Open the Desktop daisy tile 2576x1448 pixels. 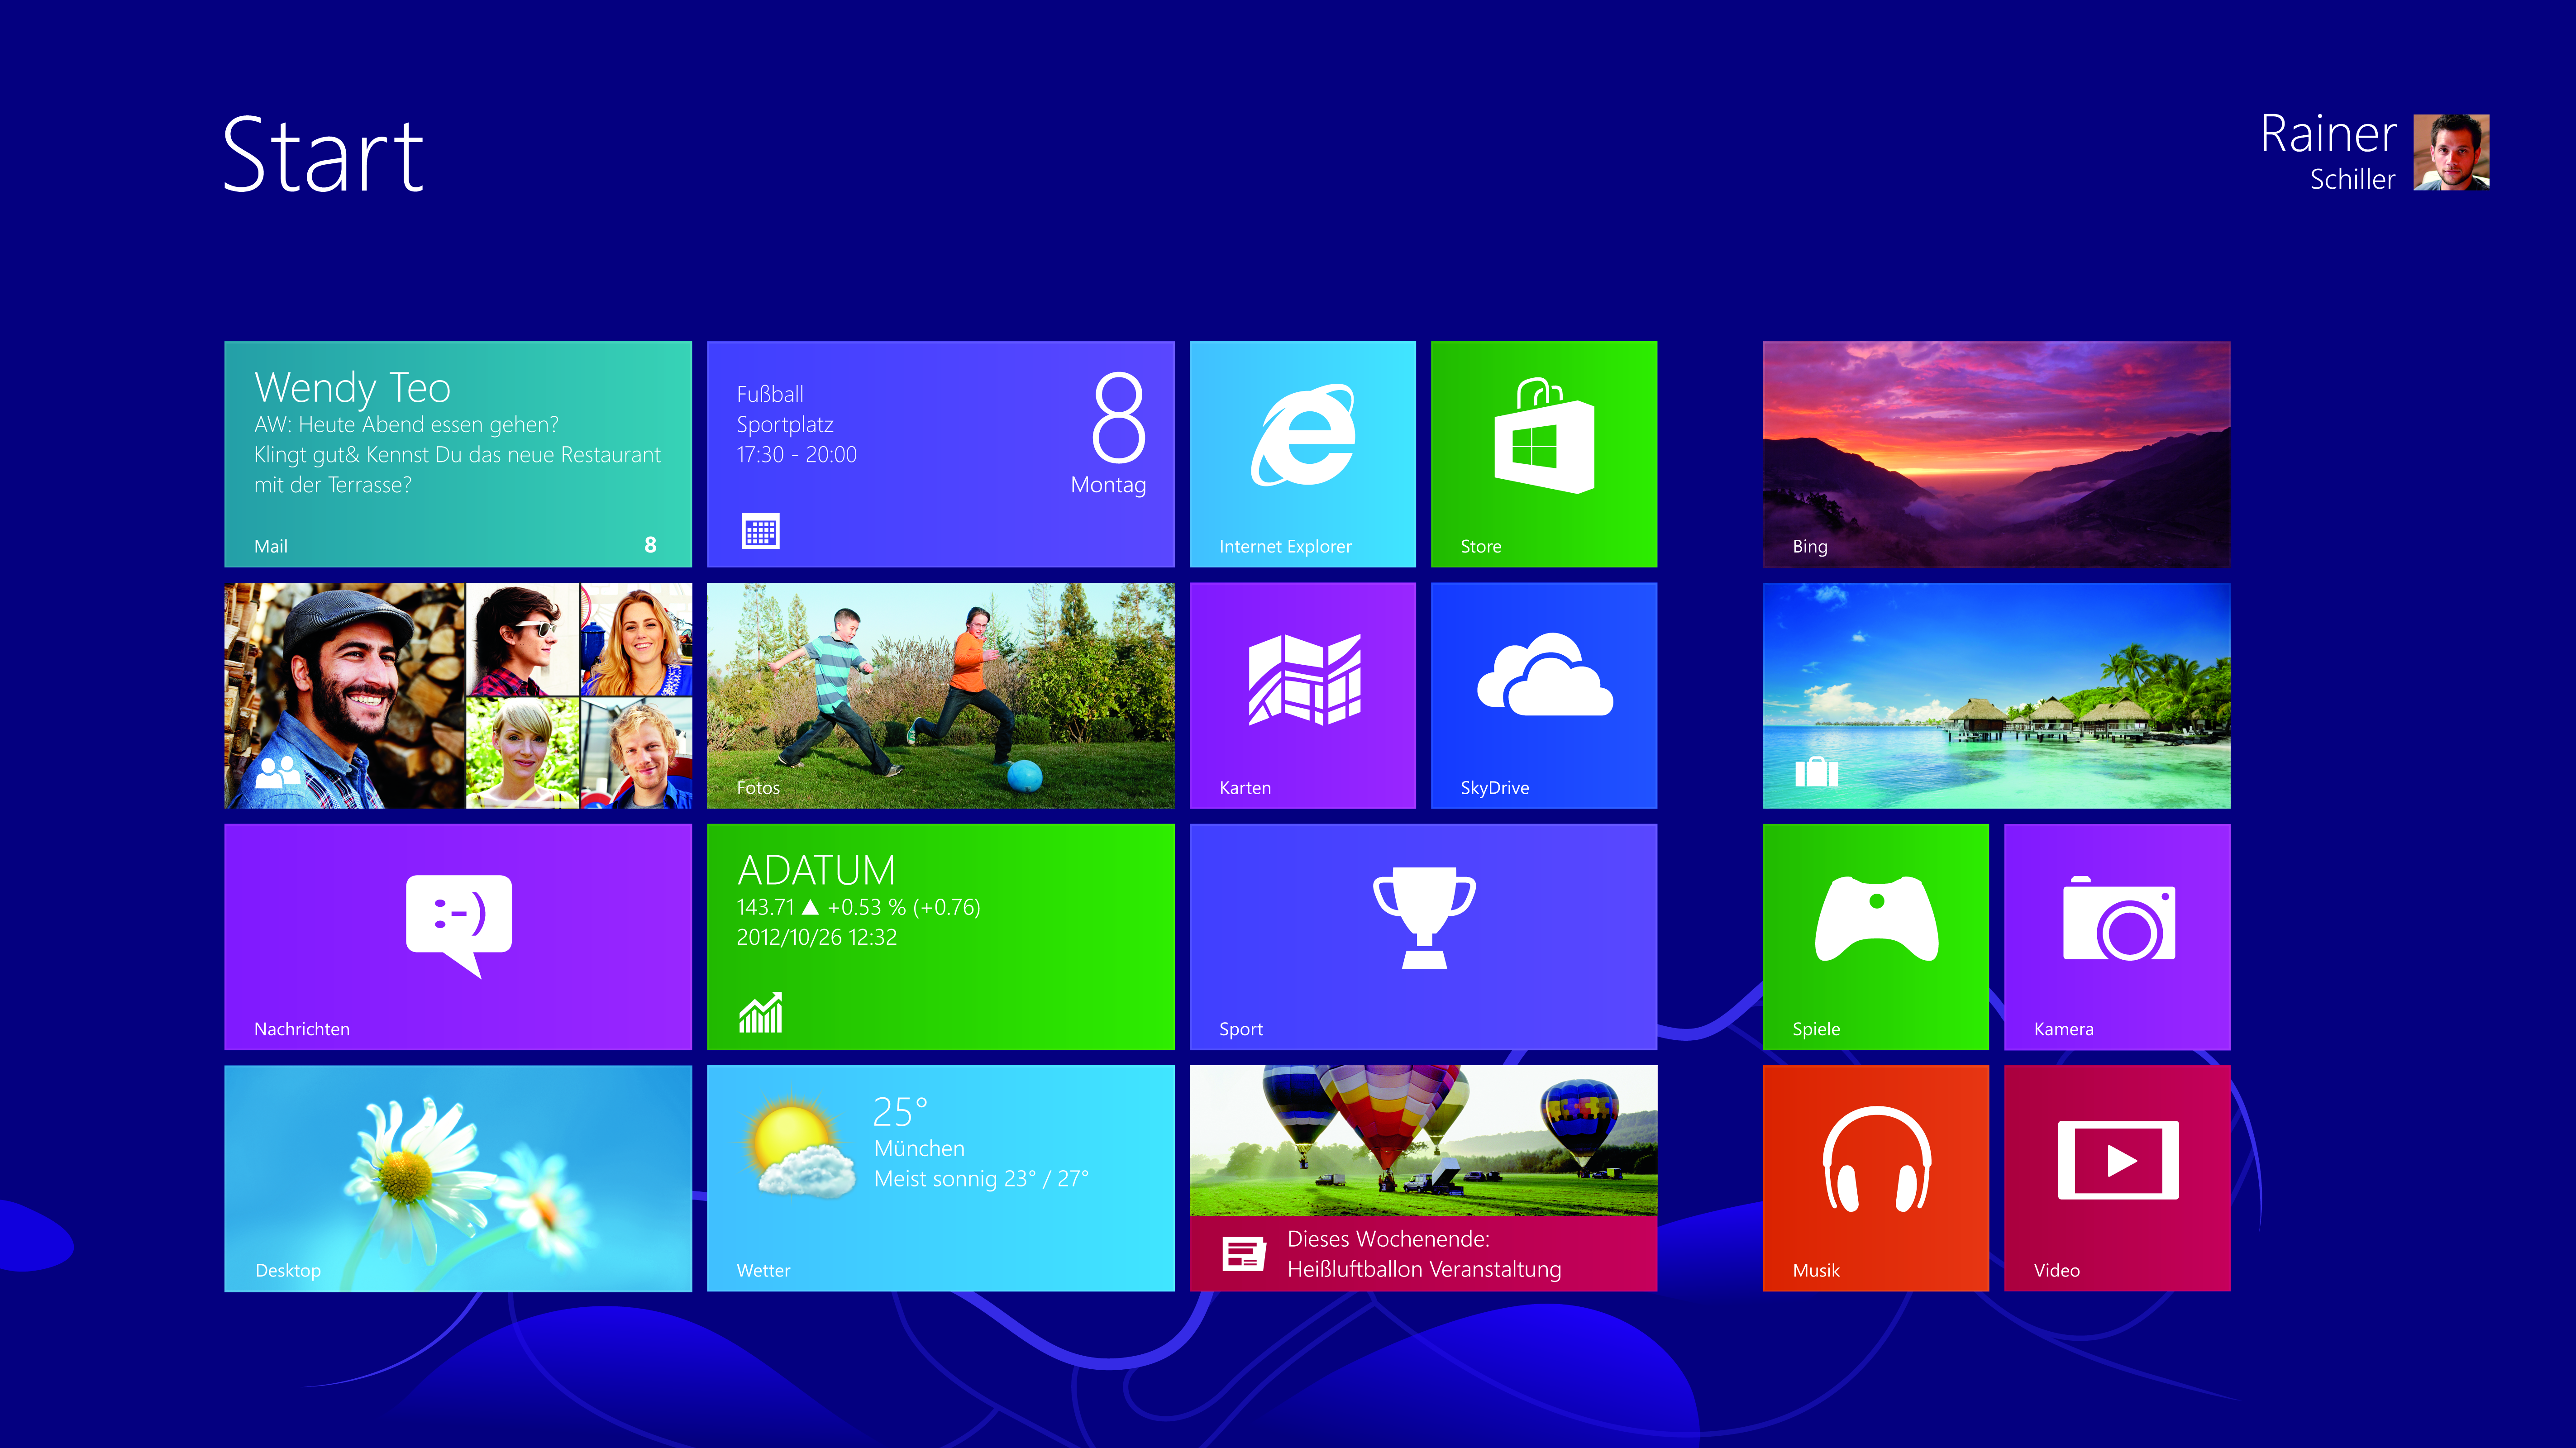pyautogui.click(x=458, y=1178)
